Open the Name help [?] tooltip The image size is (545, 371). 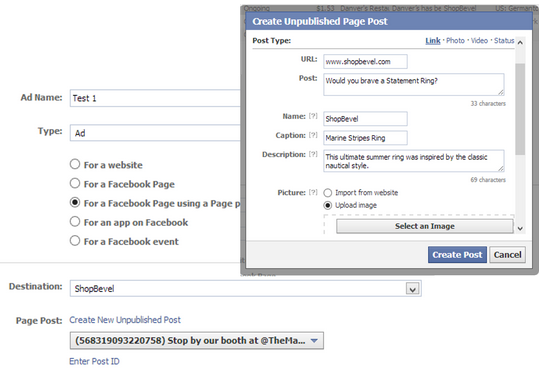coord(313,116)
